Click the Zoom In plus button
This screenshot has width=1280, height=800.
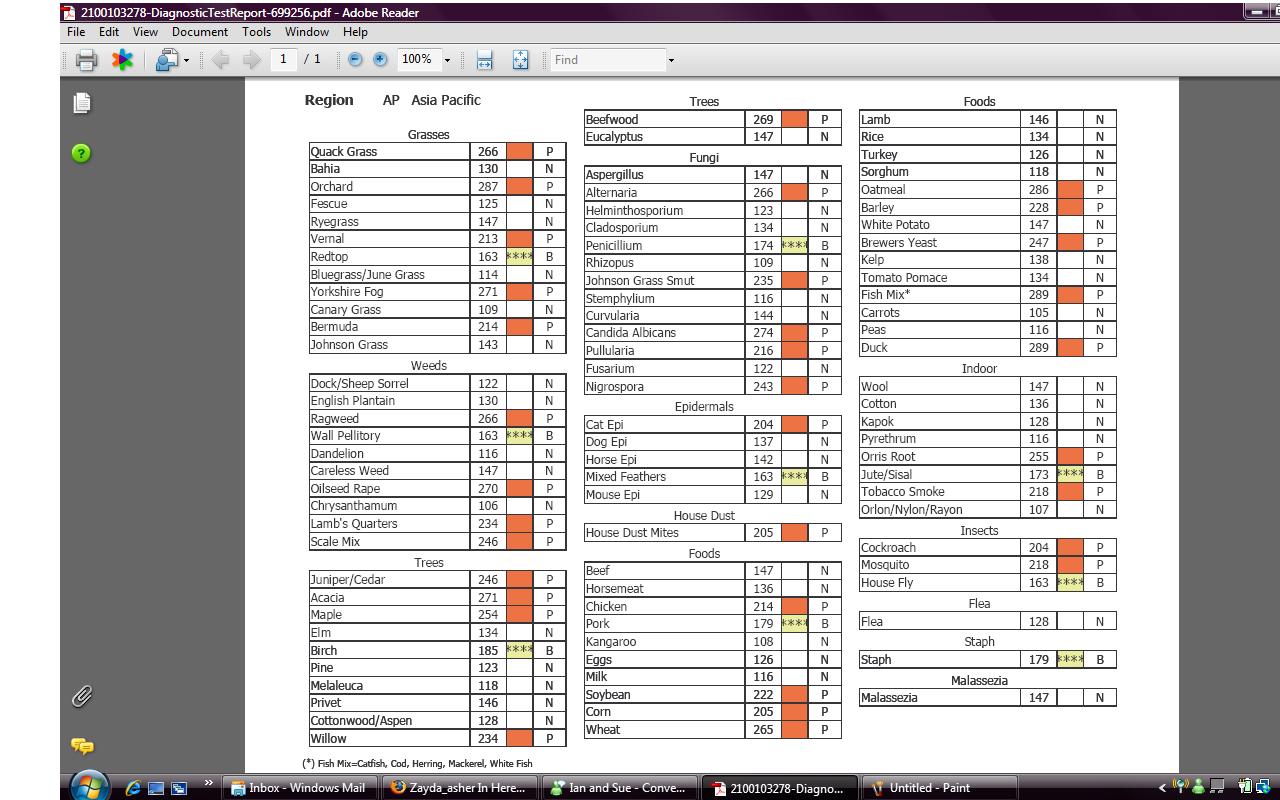click(x=380, y=60)
